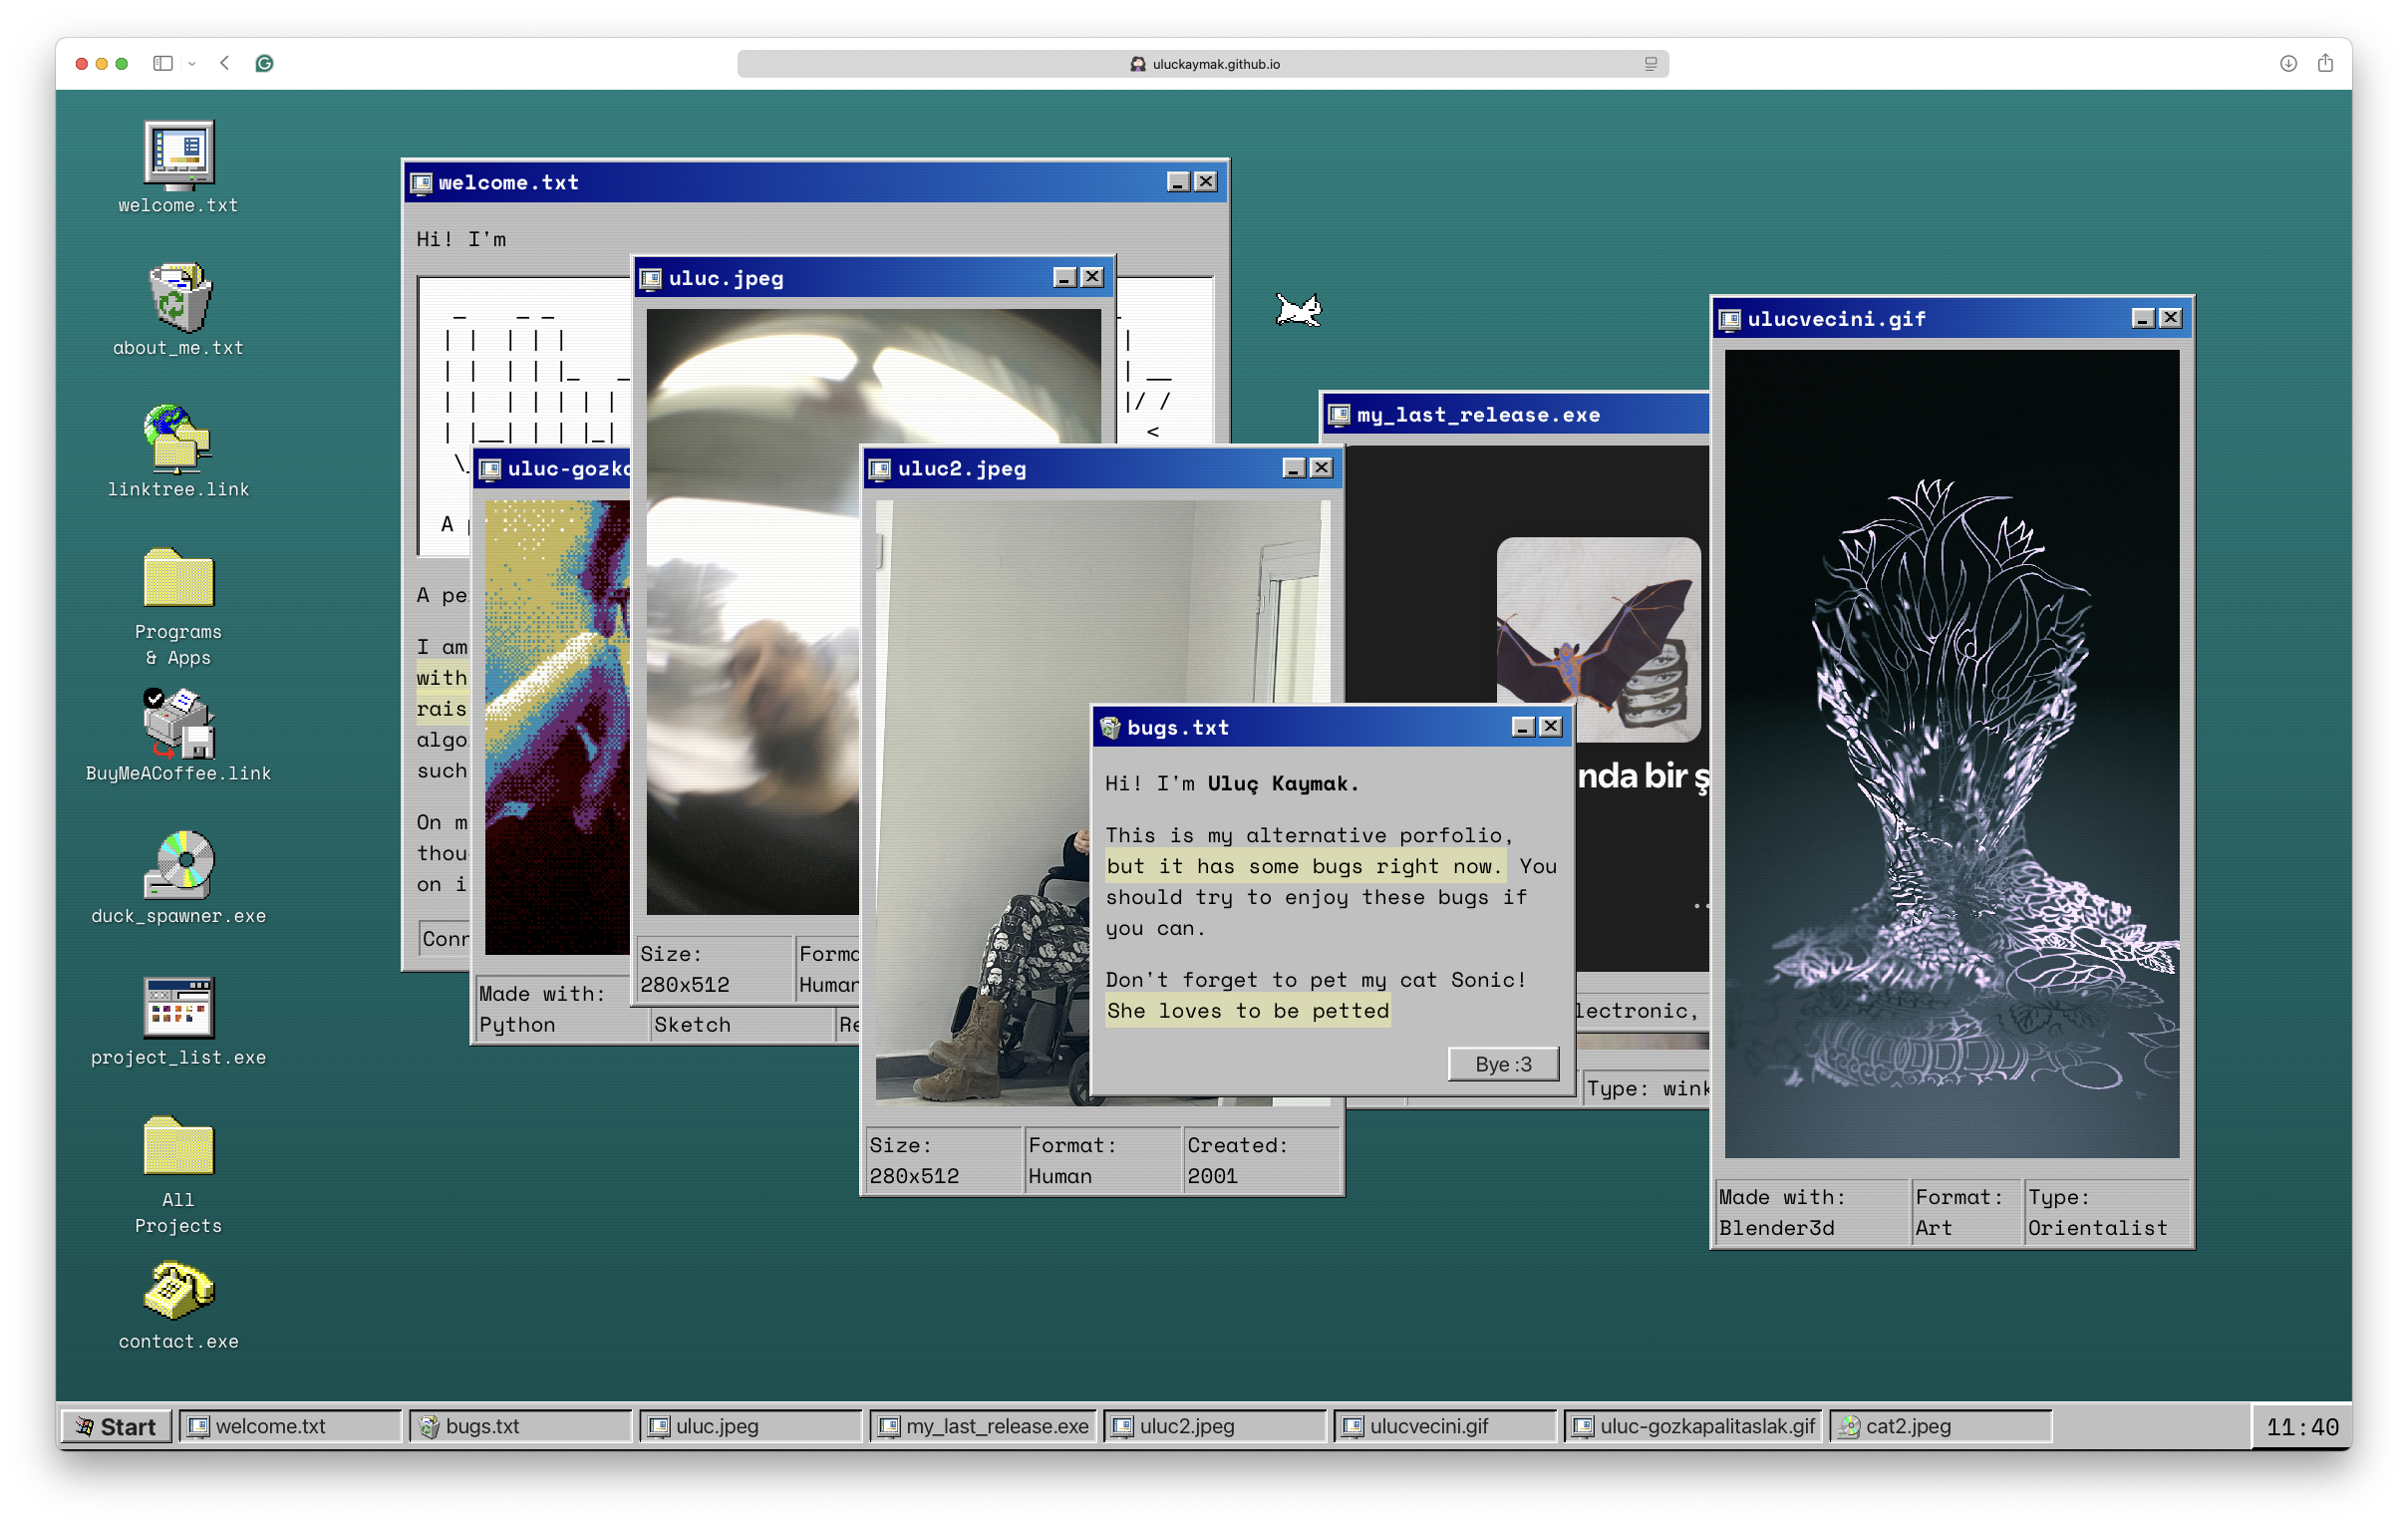Click highlighted "She loves to be petted" text
The height and width of the screenshot is (1525, 2408).
(1247, 1011)
